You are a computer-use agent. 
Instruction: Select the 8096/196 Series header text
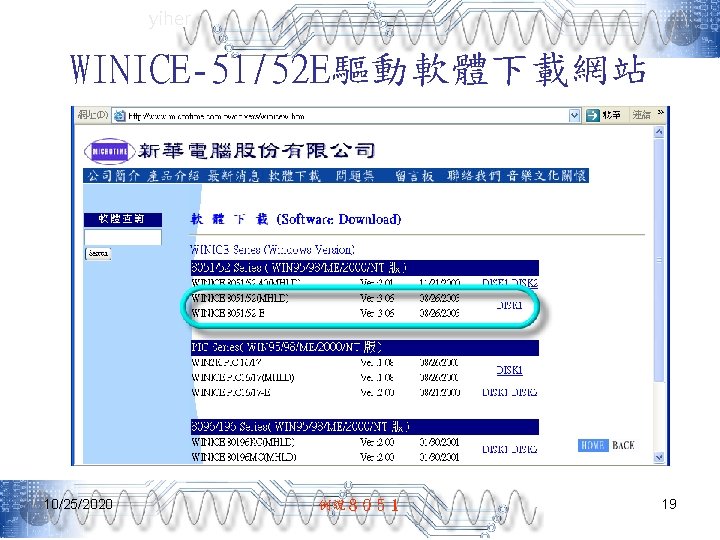pyautogui.click(x=300, y=427)
